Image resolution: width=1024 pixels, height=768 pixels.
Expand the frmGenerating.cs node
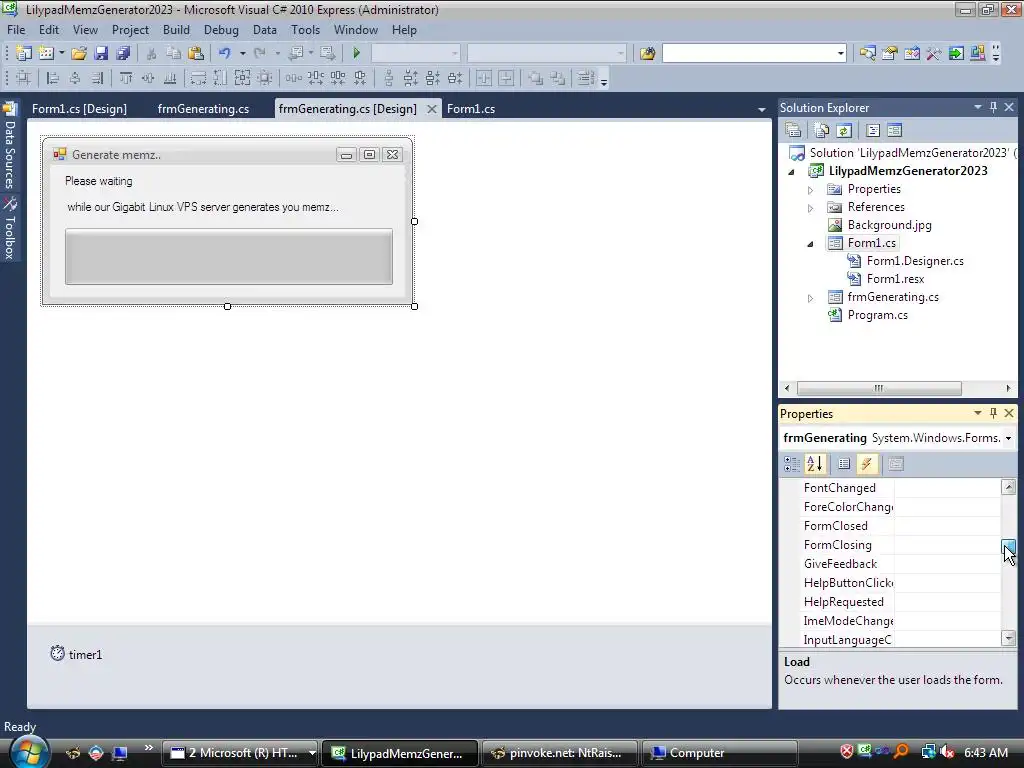coord(810,298)
